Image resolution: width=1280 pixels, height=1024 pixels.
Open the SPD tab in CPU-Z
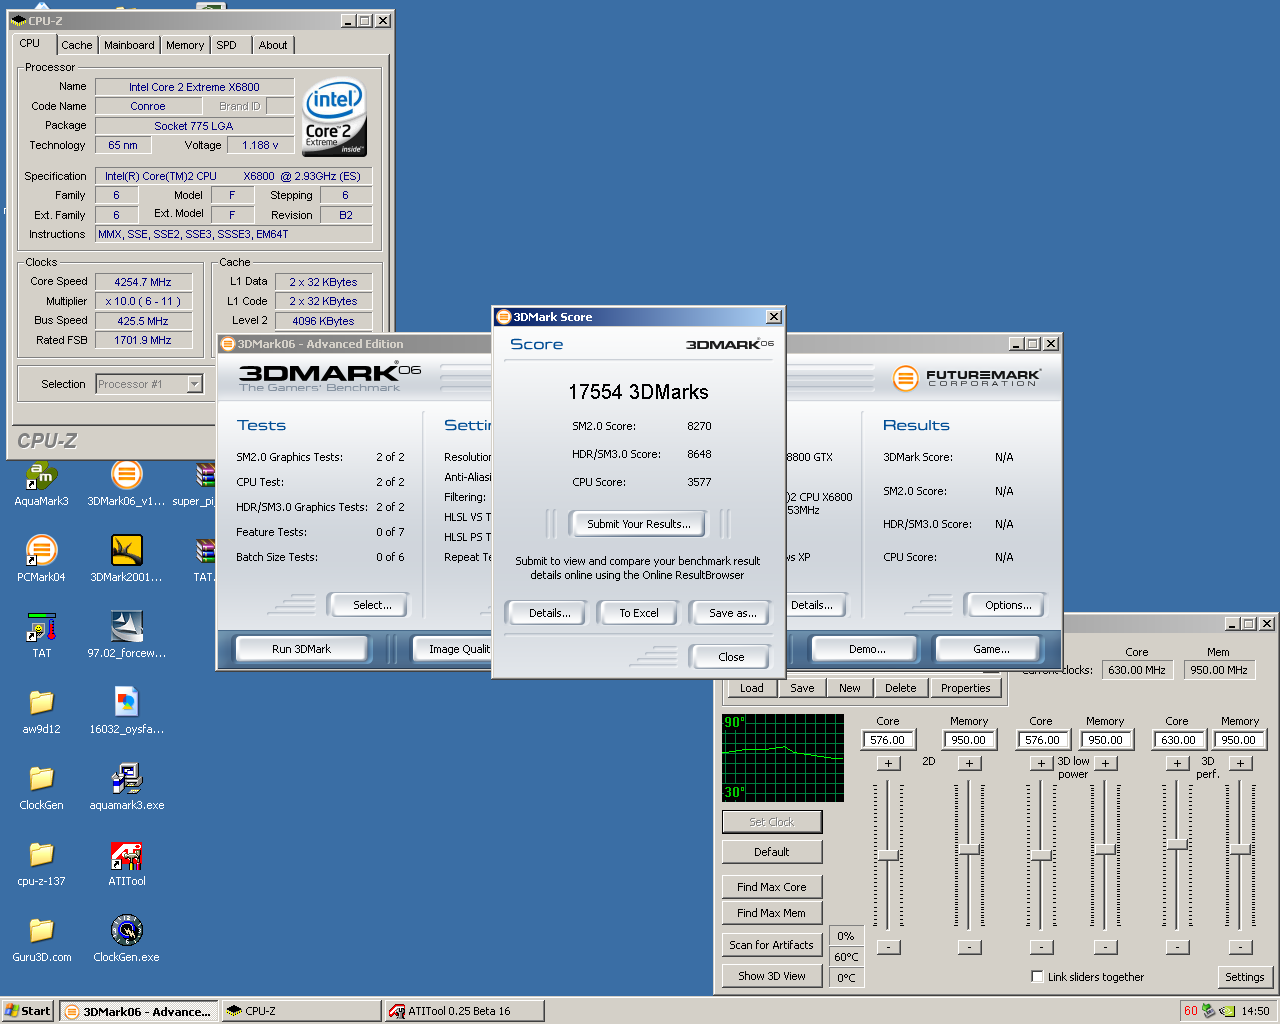[227, 45]
